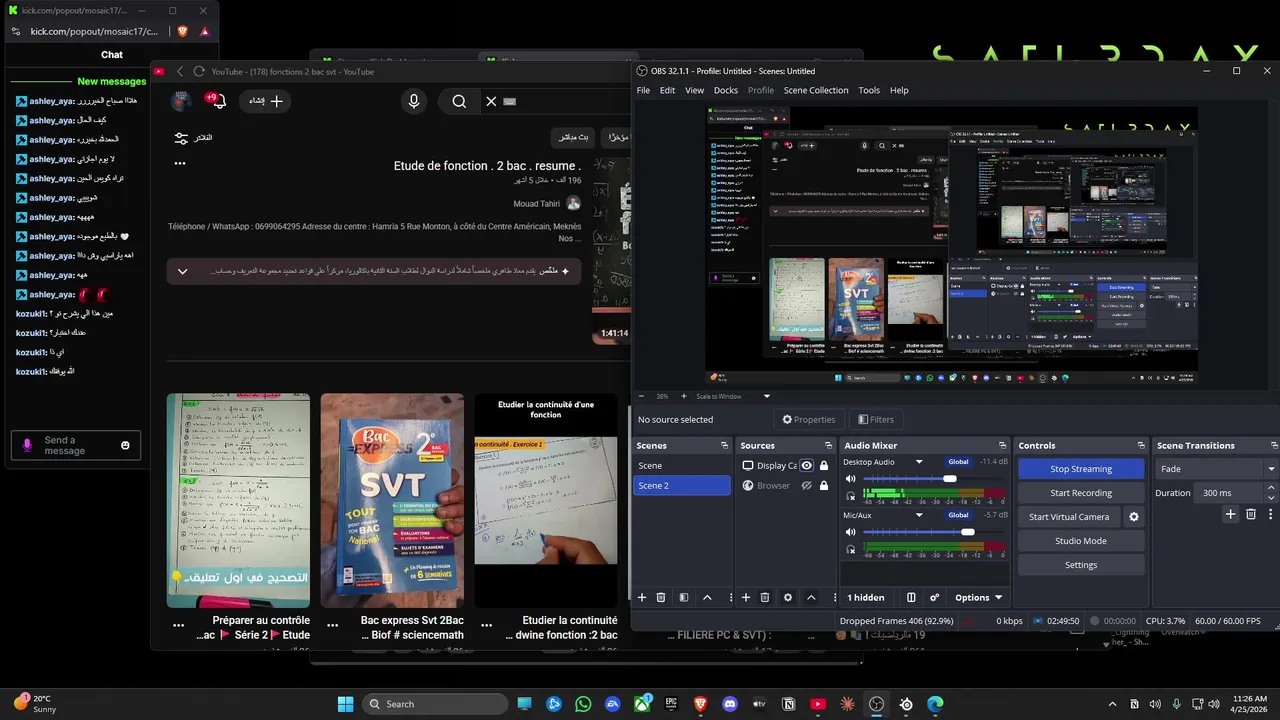Open the OBS File menu
Viewport: 1280px width, 720px height.
click(x=643, y=90)
